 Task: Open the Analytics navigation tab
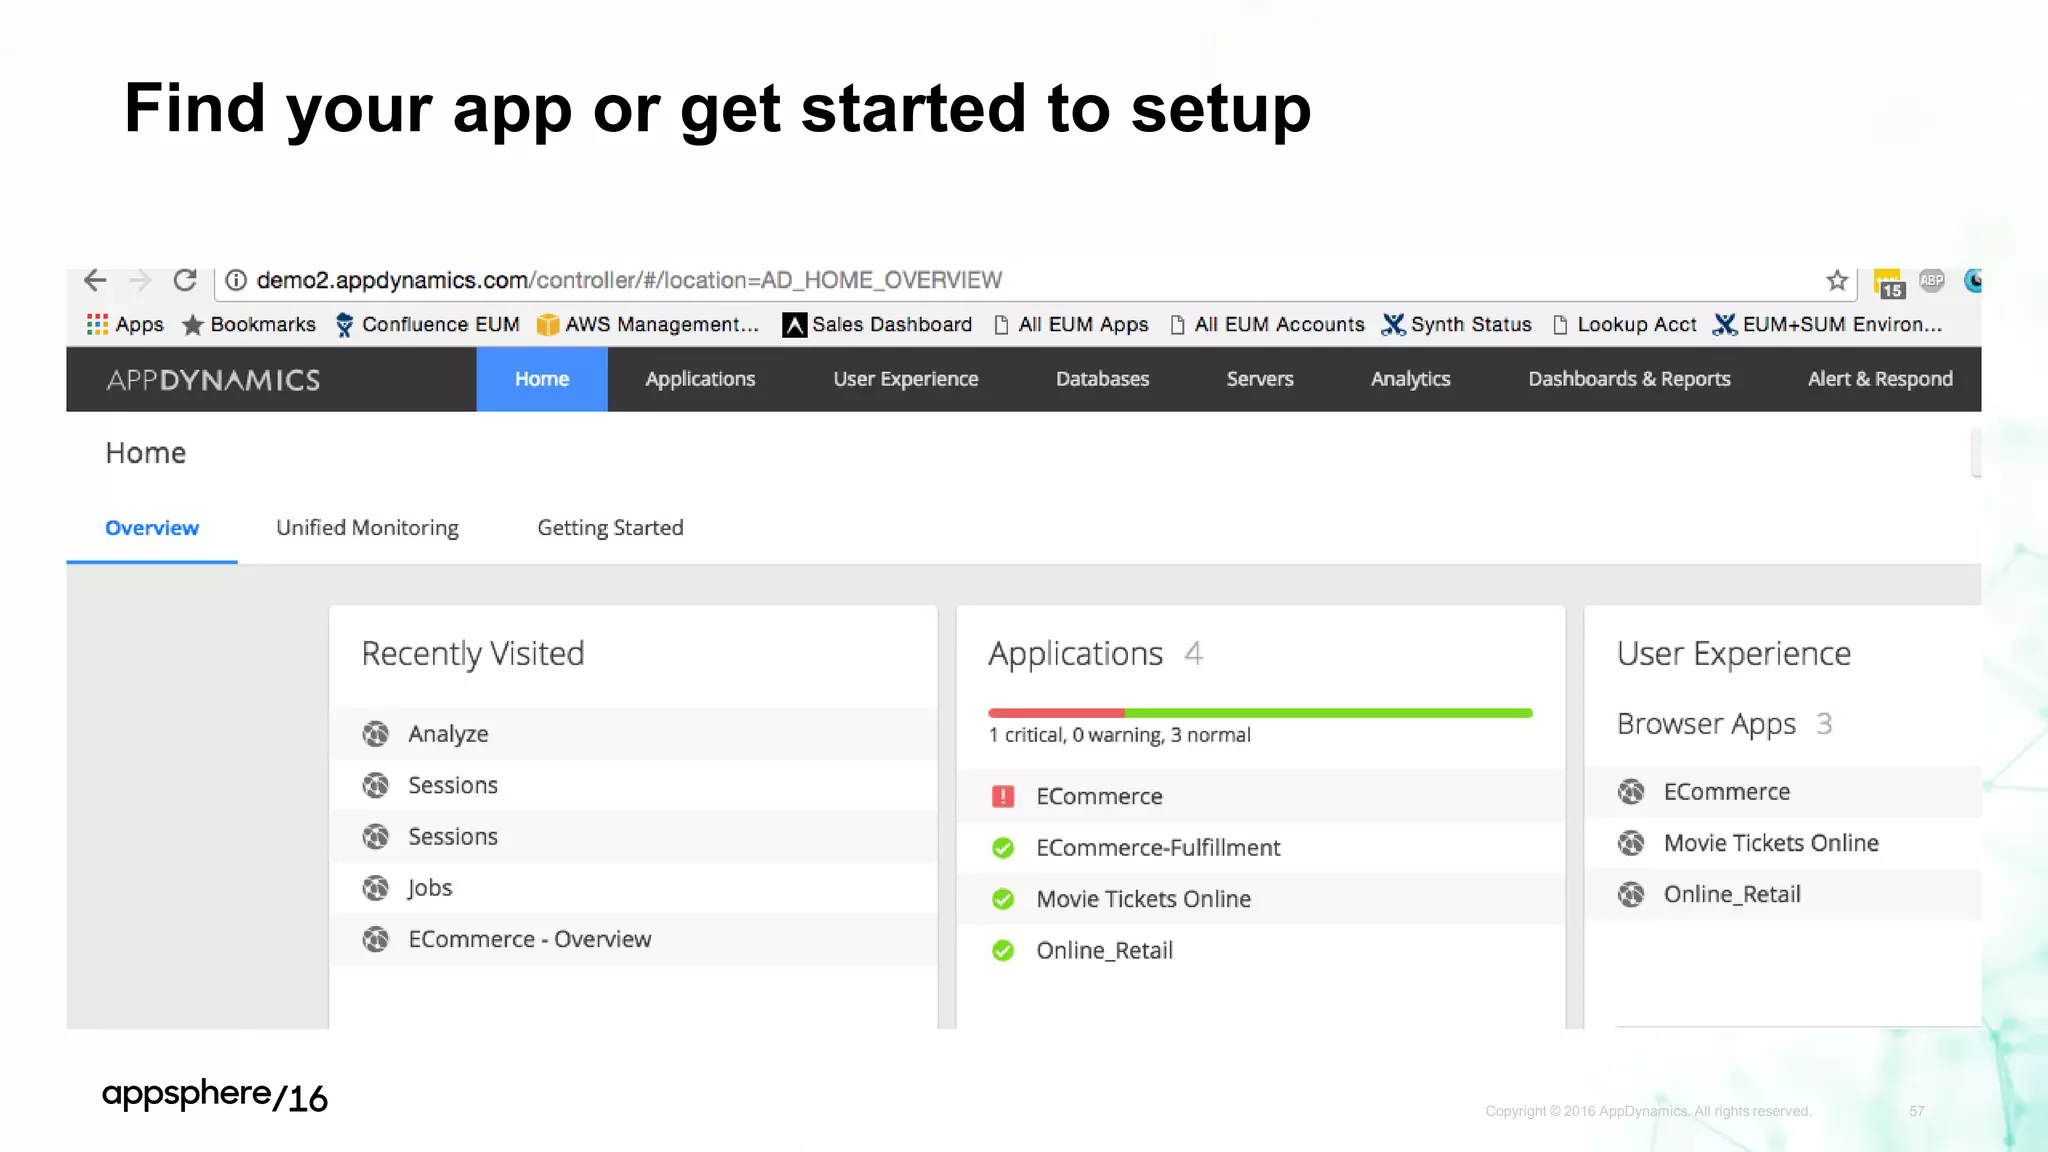1411,379
